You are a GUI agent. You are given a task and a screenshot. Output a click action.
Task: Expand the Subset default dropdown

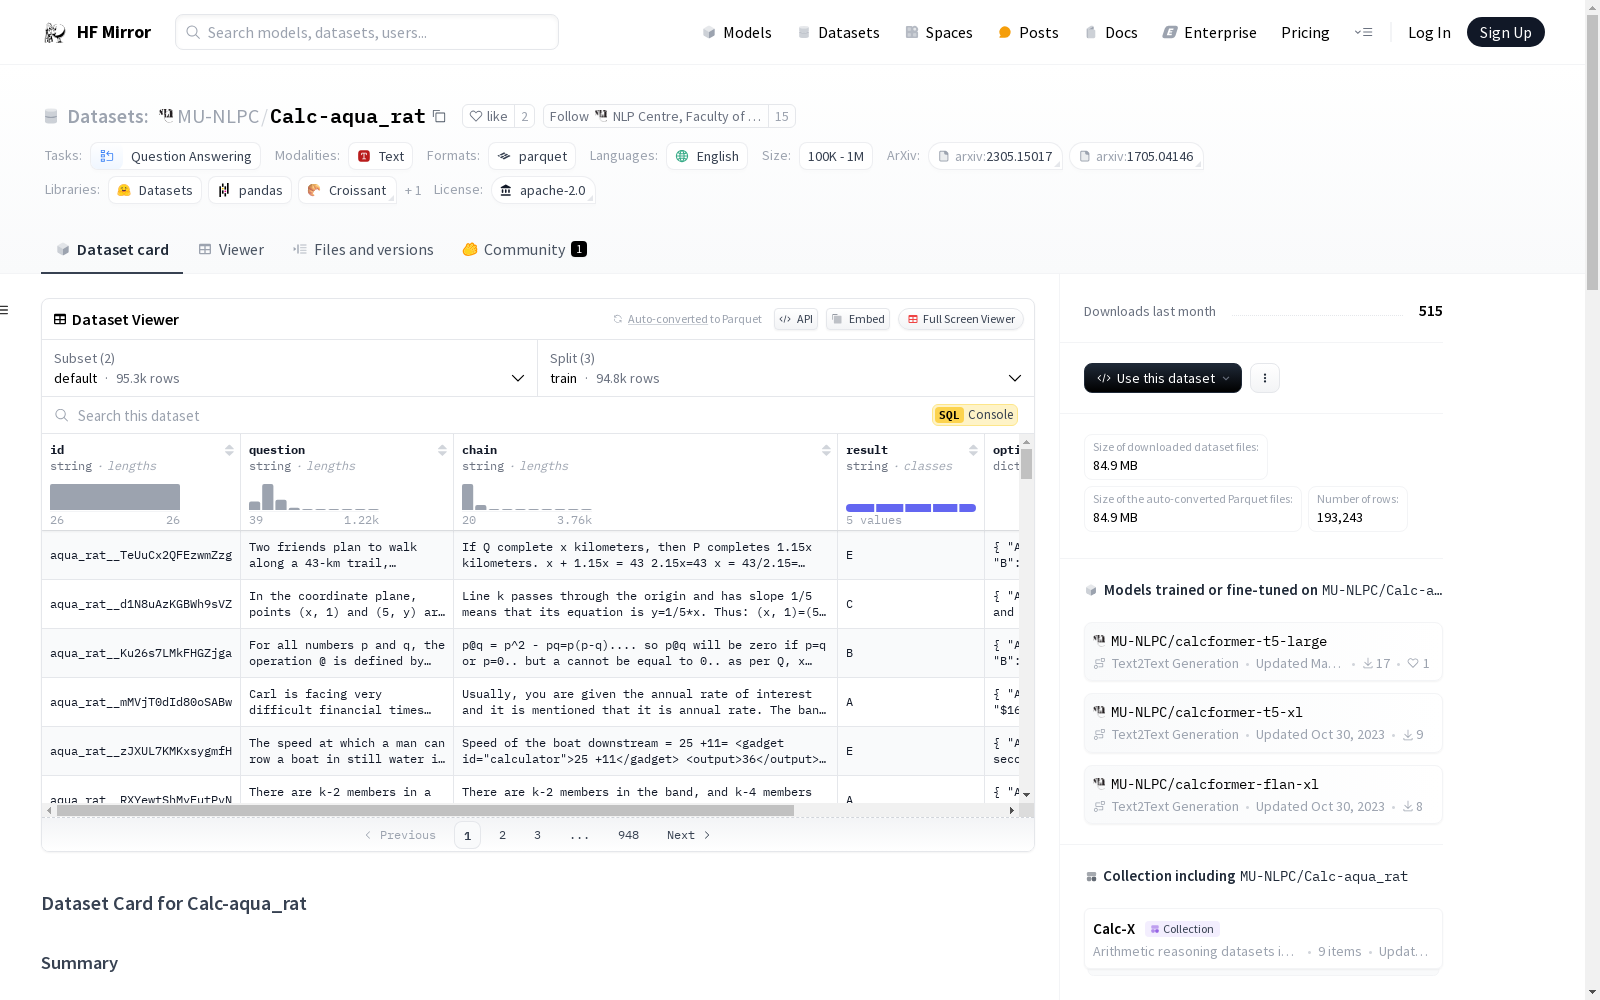(x=290, y=368)
